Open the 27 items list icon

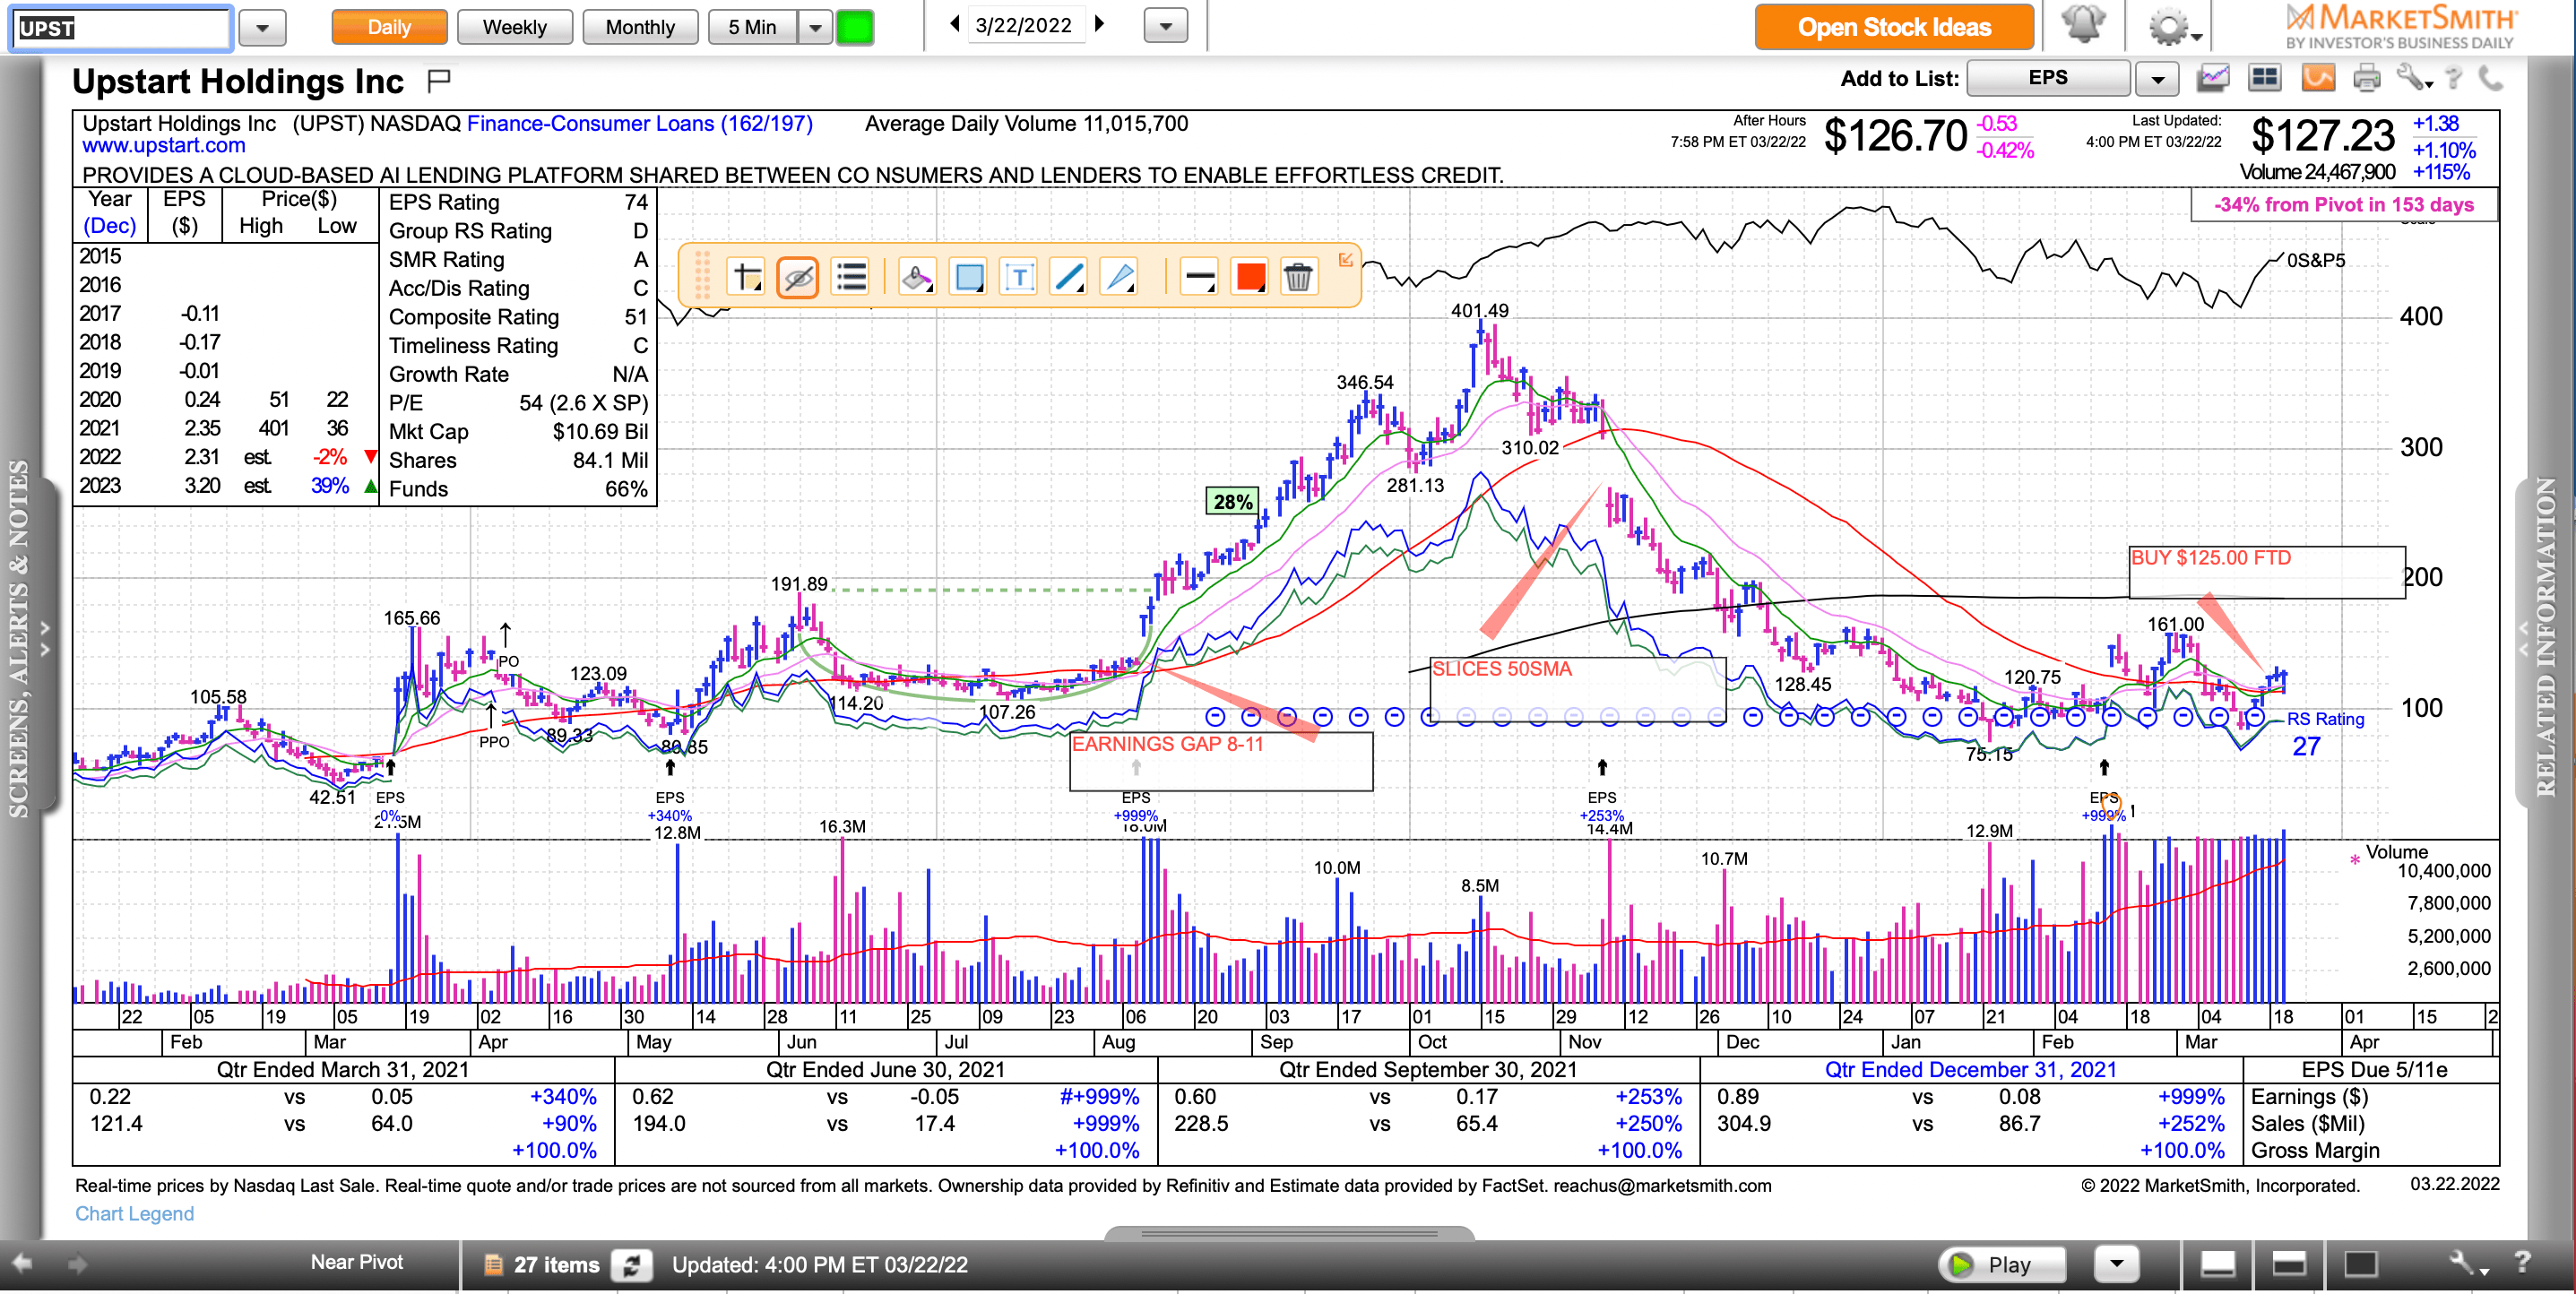pyautogui.click(x=492, y=1265)
